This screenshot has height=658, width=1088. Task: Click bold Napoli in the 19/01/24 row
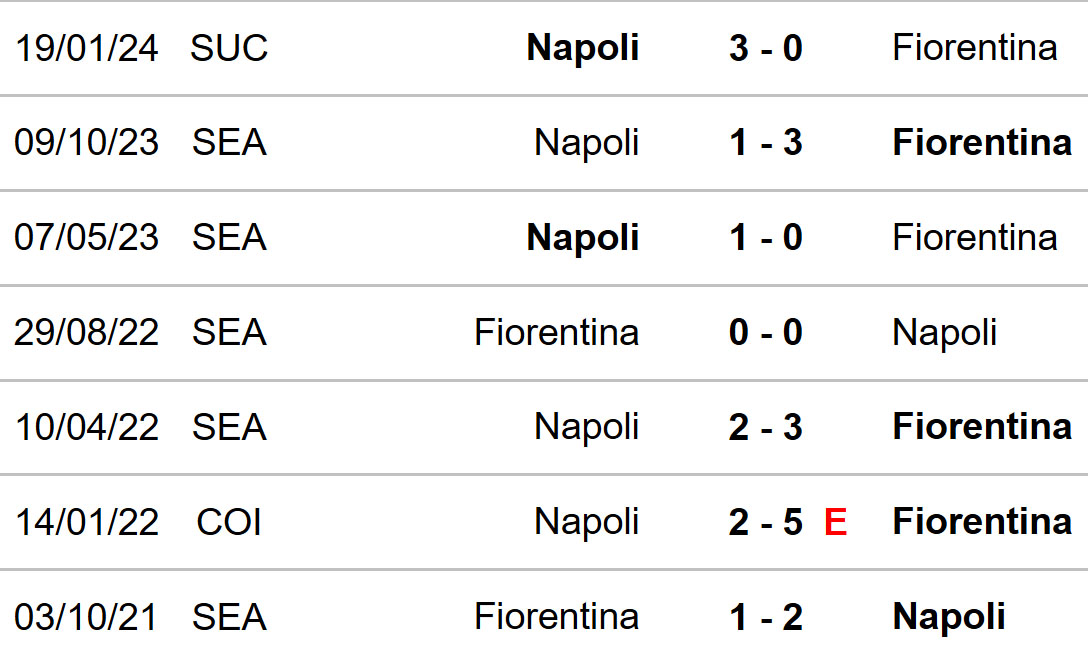point(583,48)
